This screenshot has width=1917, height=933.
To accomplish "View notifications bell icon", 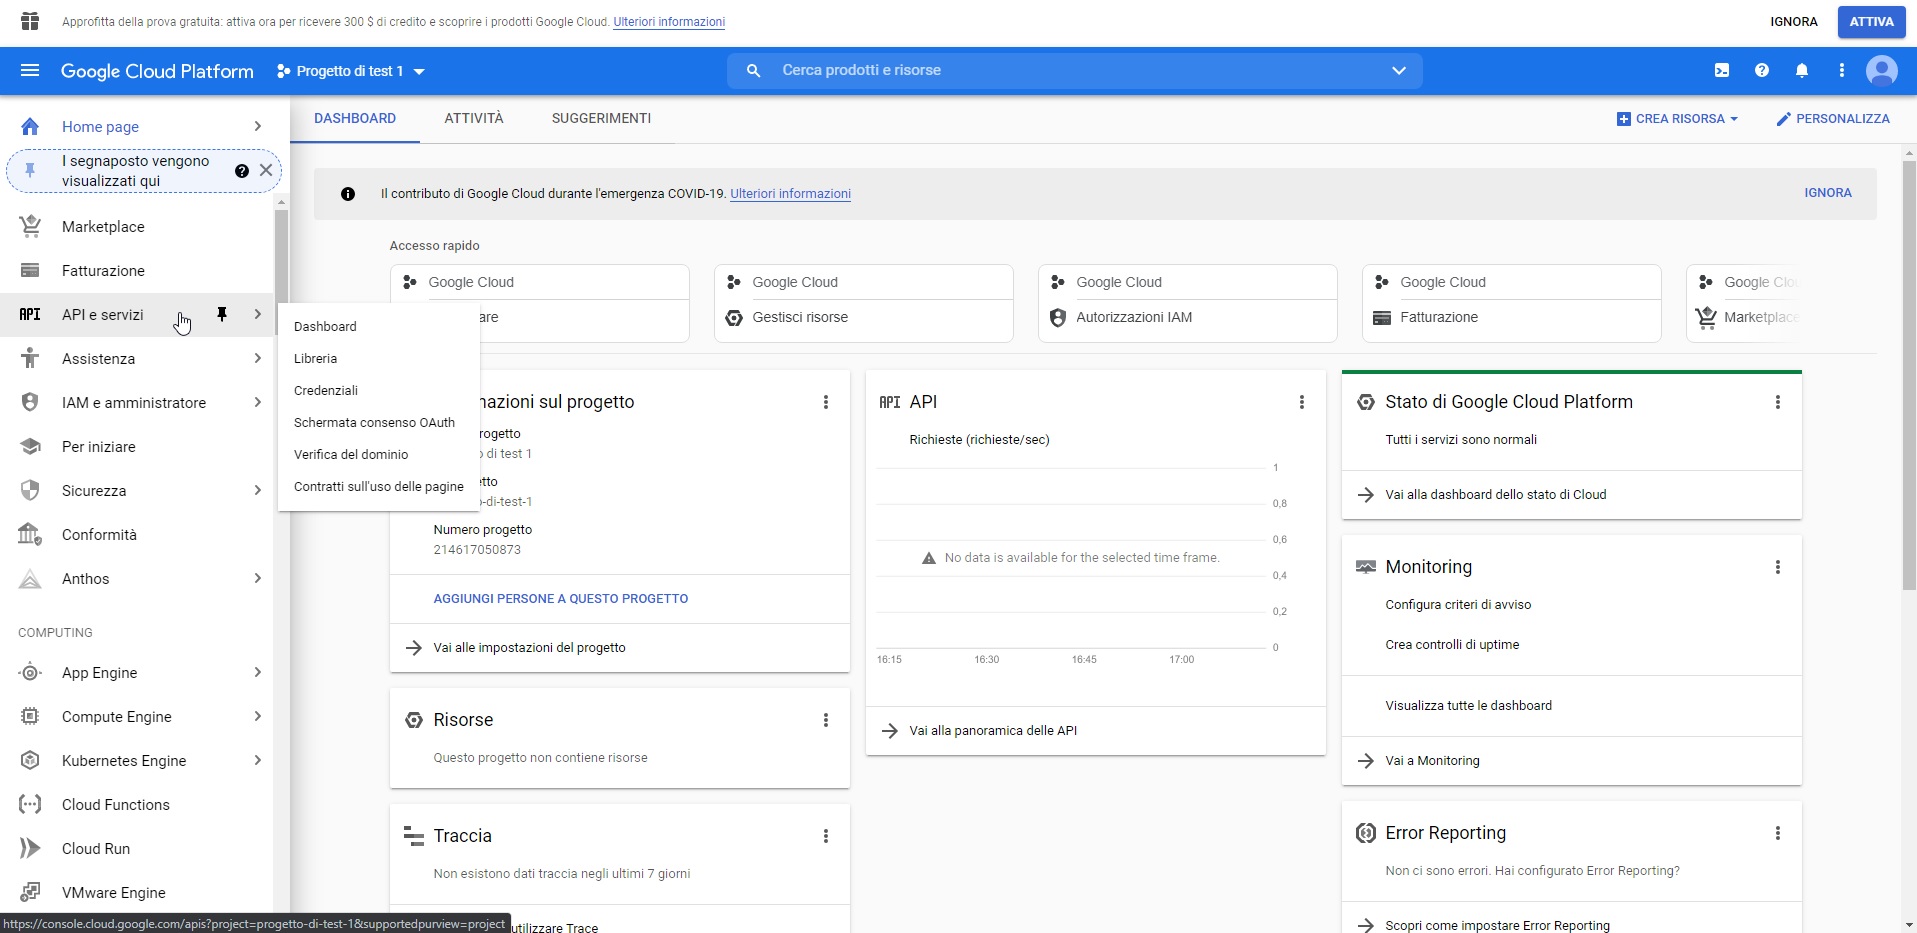I will pos(1801,70).
